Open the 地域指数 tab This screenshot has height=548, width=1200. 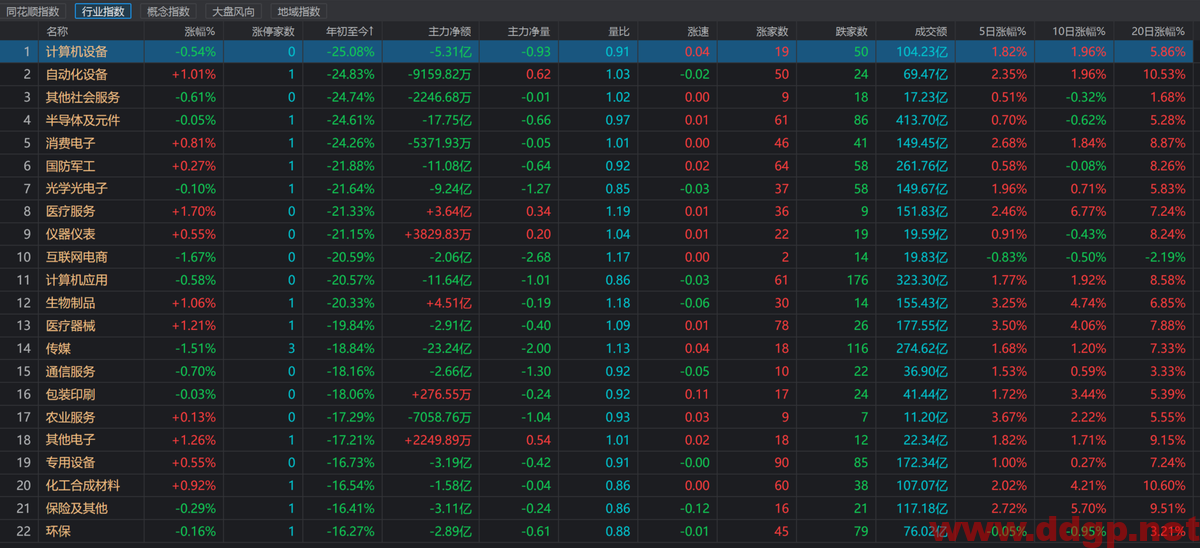coord(299,11)
